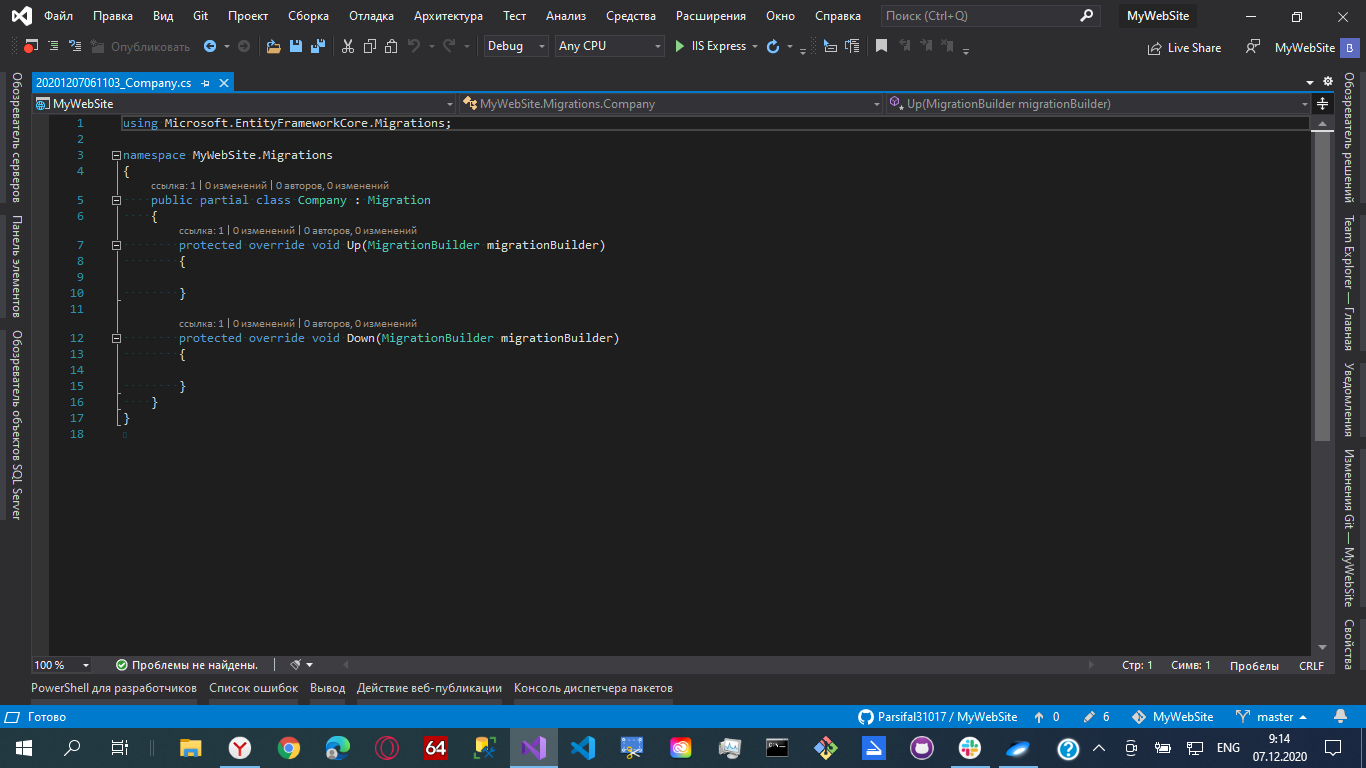Collapse the Company class outlining block
Image resolution: width=1366 pixels, height=768 pixels.
point(116,200)
